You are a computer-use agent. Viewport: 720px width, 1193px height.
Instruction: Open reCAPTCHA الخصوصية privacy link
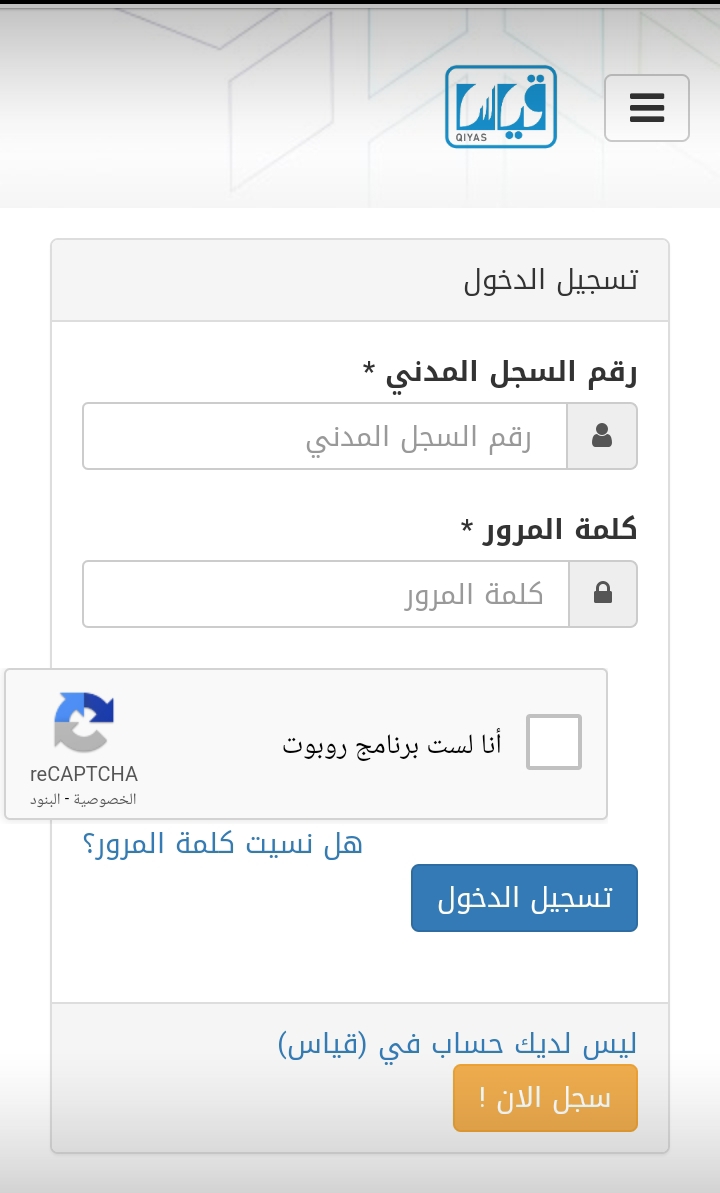106,799
